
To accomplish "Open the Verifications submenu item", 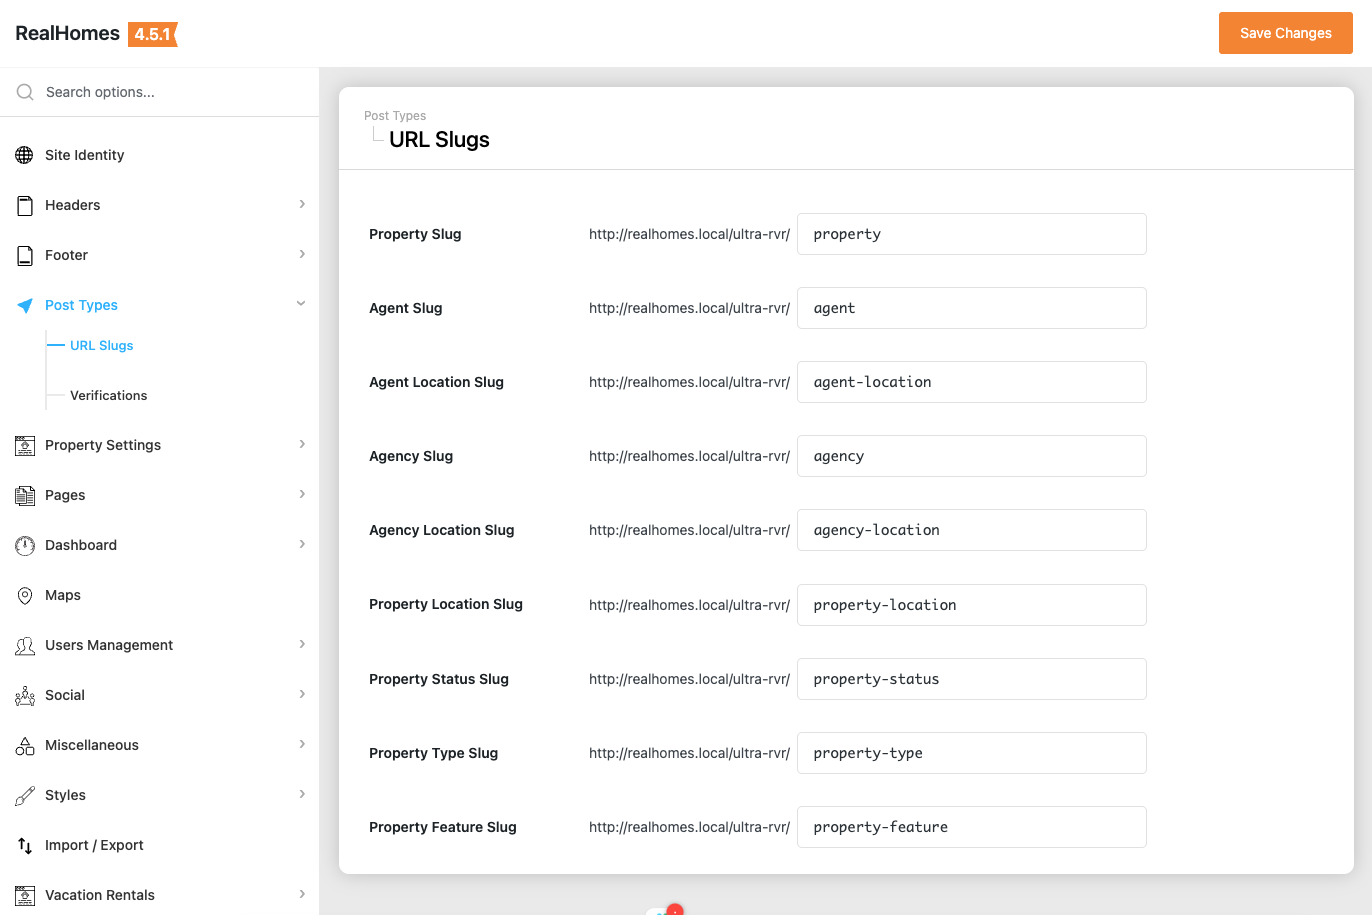I will [x=108, y=395].
